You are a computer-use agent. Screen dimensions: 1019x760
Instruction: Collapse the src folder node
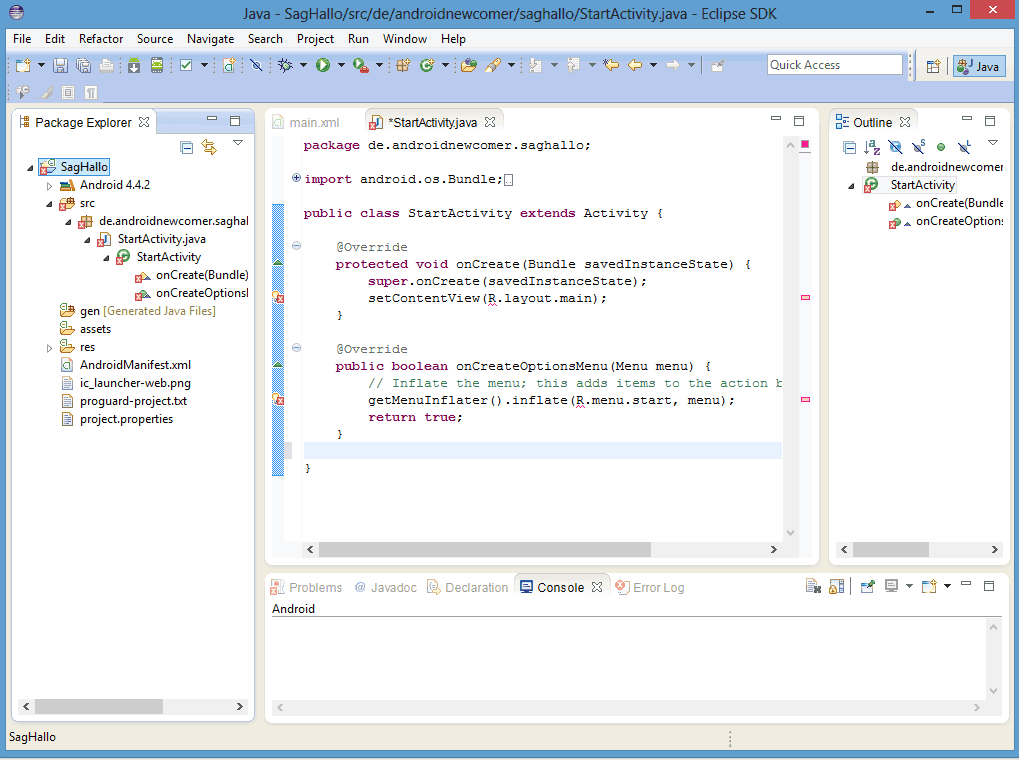(49, 203)
